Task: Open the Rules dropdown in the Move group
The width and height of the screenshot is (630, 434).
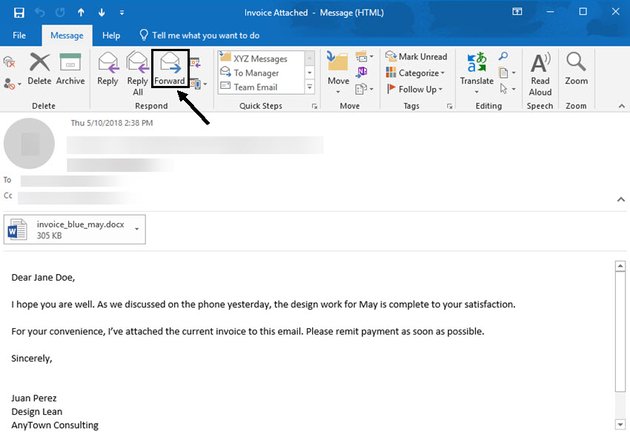Action: pyautogui.click(x=364, y=57)
